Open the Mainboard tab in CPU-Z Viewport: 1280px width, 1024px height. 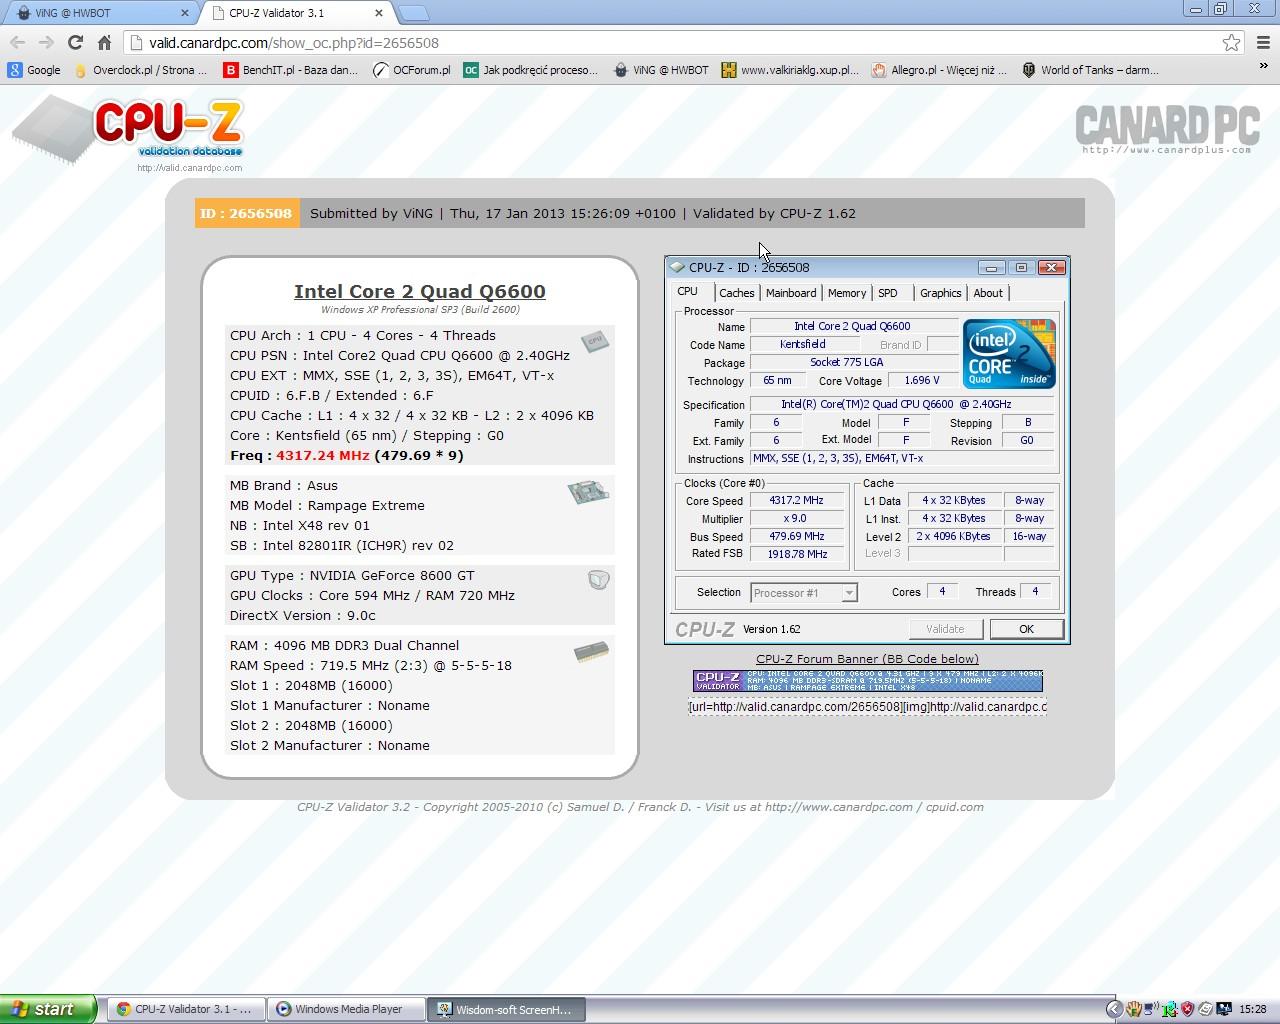(x=790, y=293)
